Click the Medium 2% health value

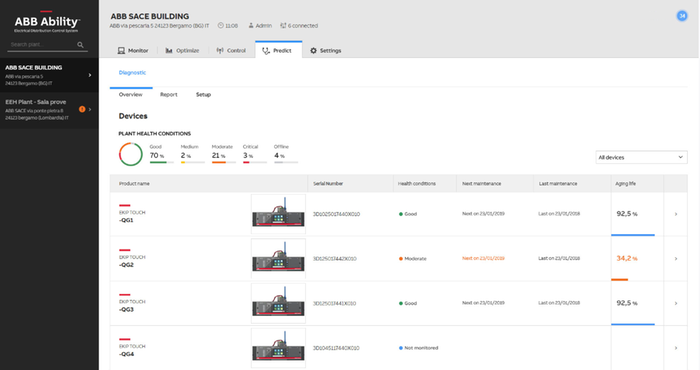coord(185,155)
